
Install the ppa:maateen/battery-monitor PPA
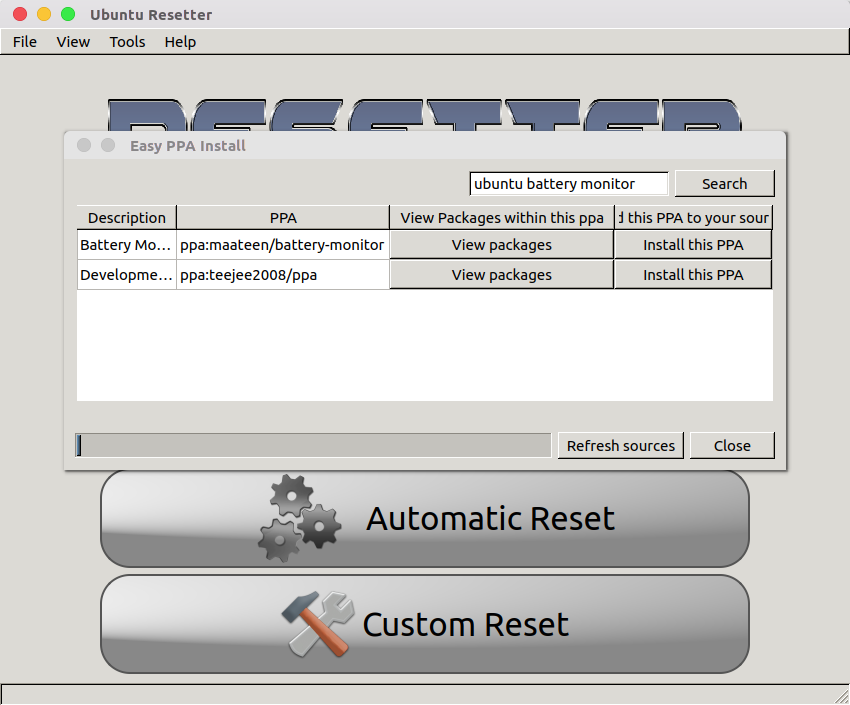pyautogui.click(x=693, y=245)
